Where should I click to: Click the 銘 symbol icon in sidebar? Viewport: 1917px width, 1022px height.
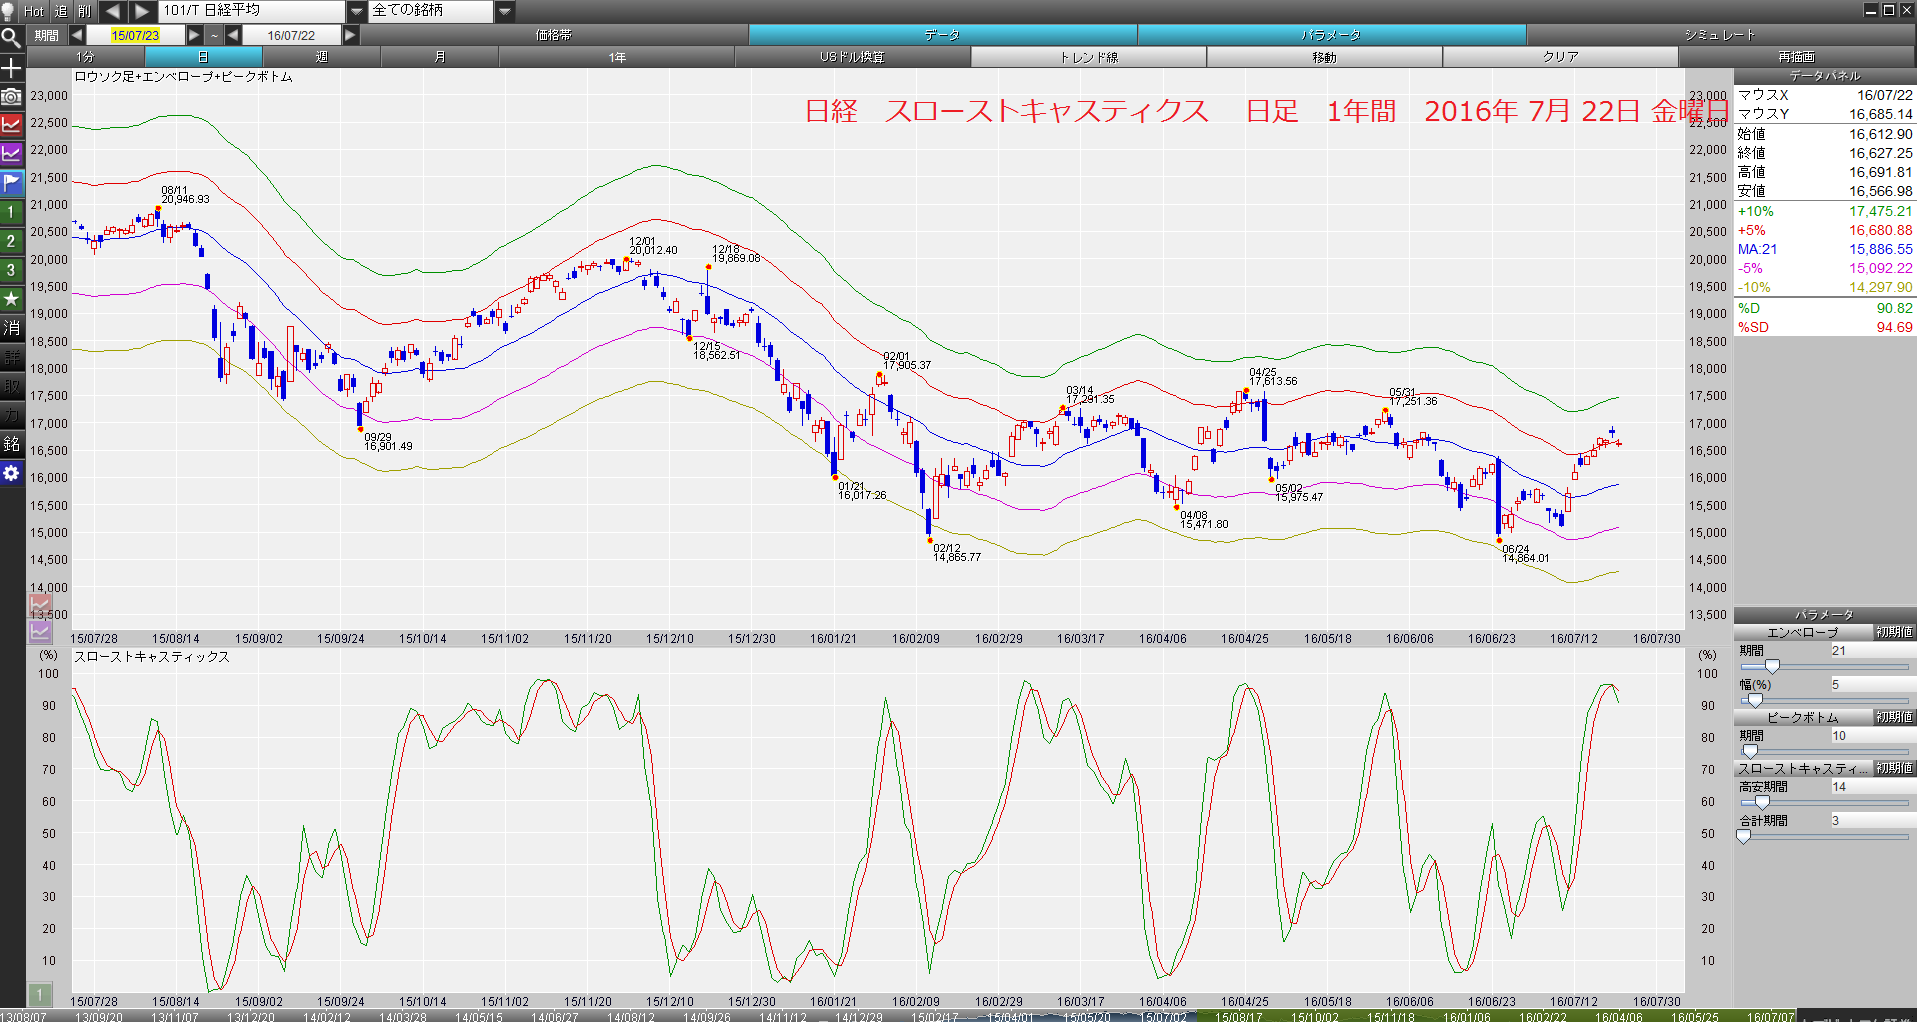[x=11, y=444]
